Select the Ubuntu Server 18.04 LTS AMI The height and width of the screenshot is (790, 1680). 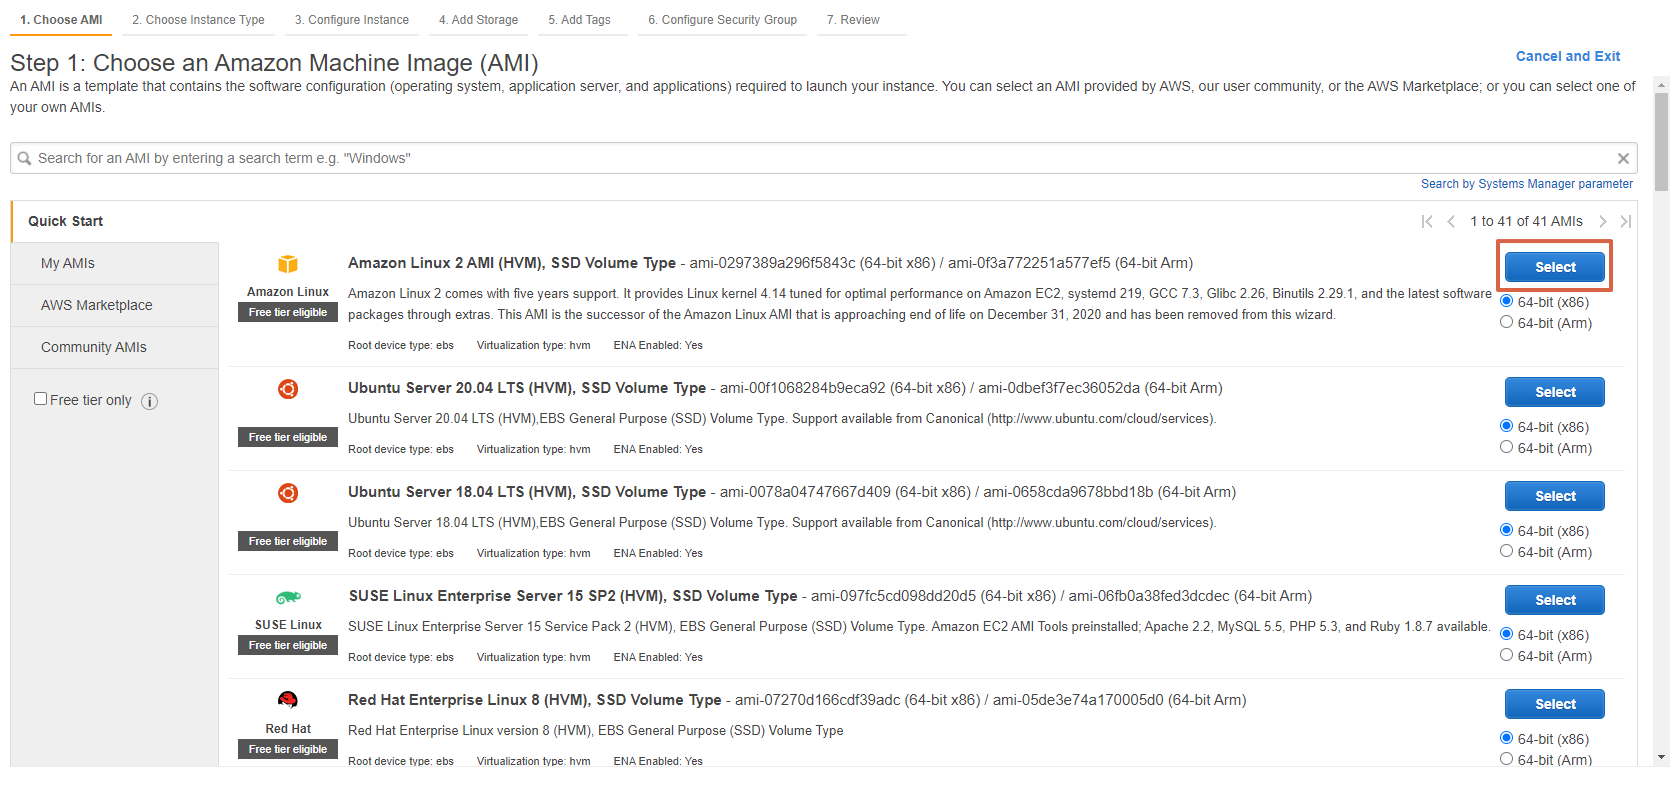(1554, 496)
